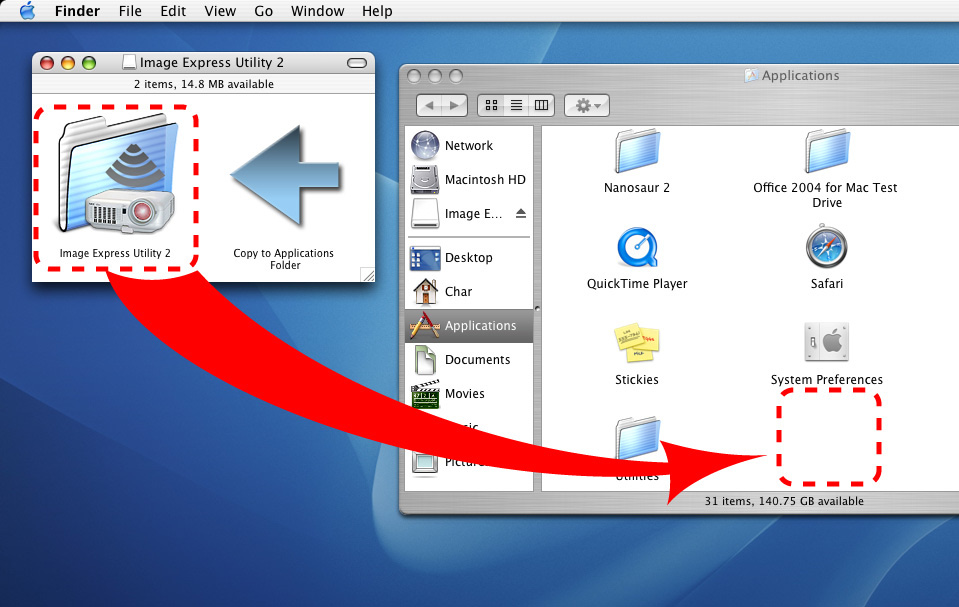Click the sidebar divider handle in Applications window
The image size is (959, 607).
pos(537,308)
